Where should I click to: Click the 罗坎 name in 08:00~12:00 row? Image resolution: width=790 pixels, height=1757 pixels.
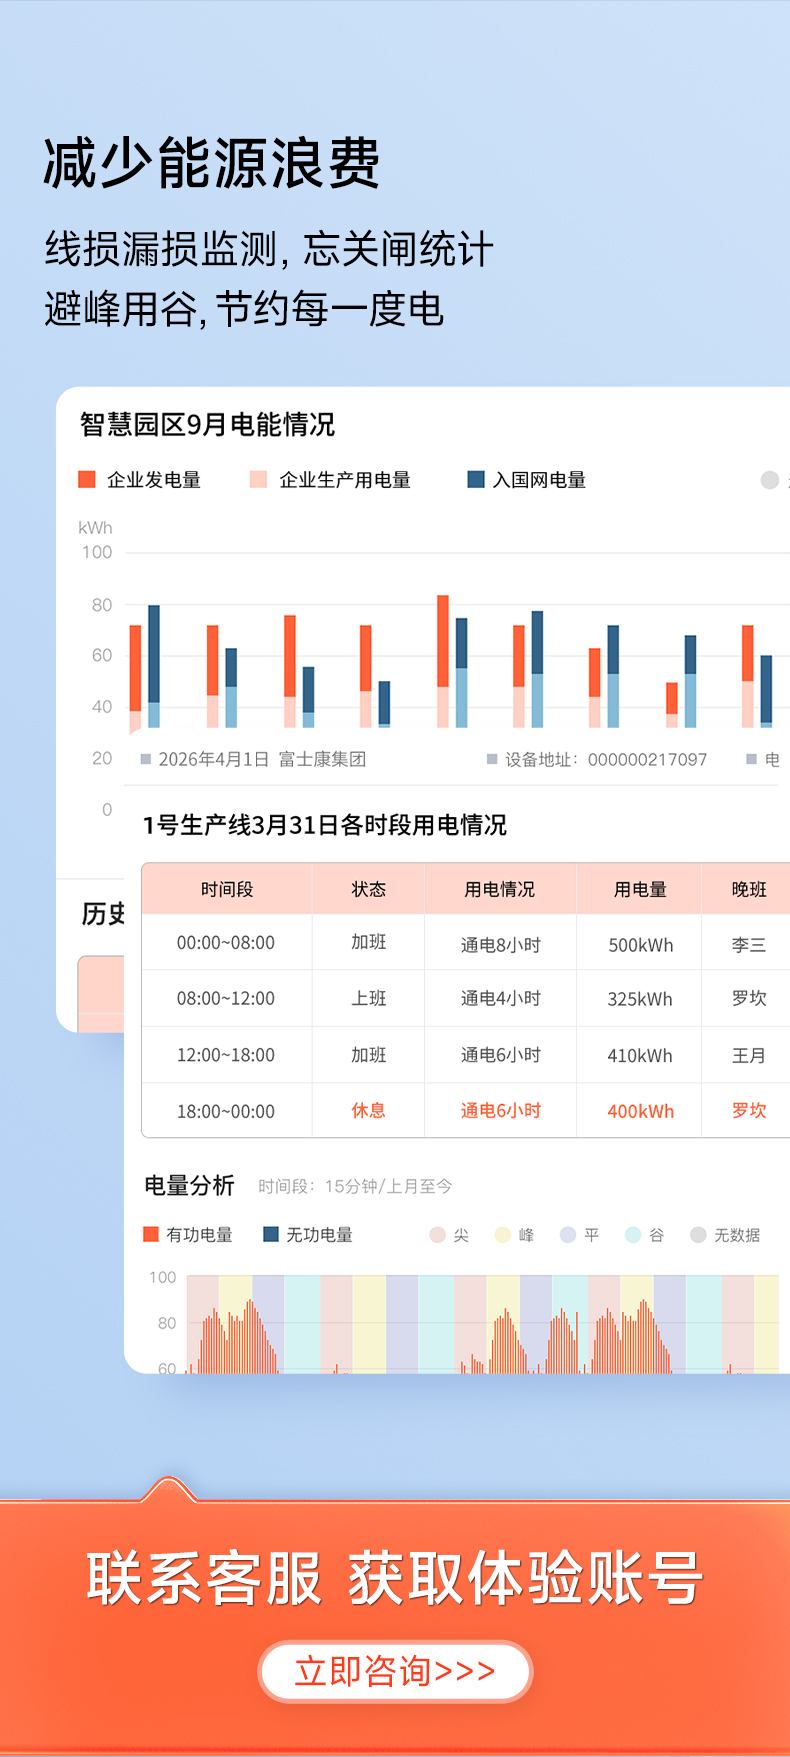[749, 998]
